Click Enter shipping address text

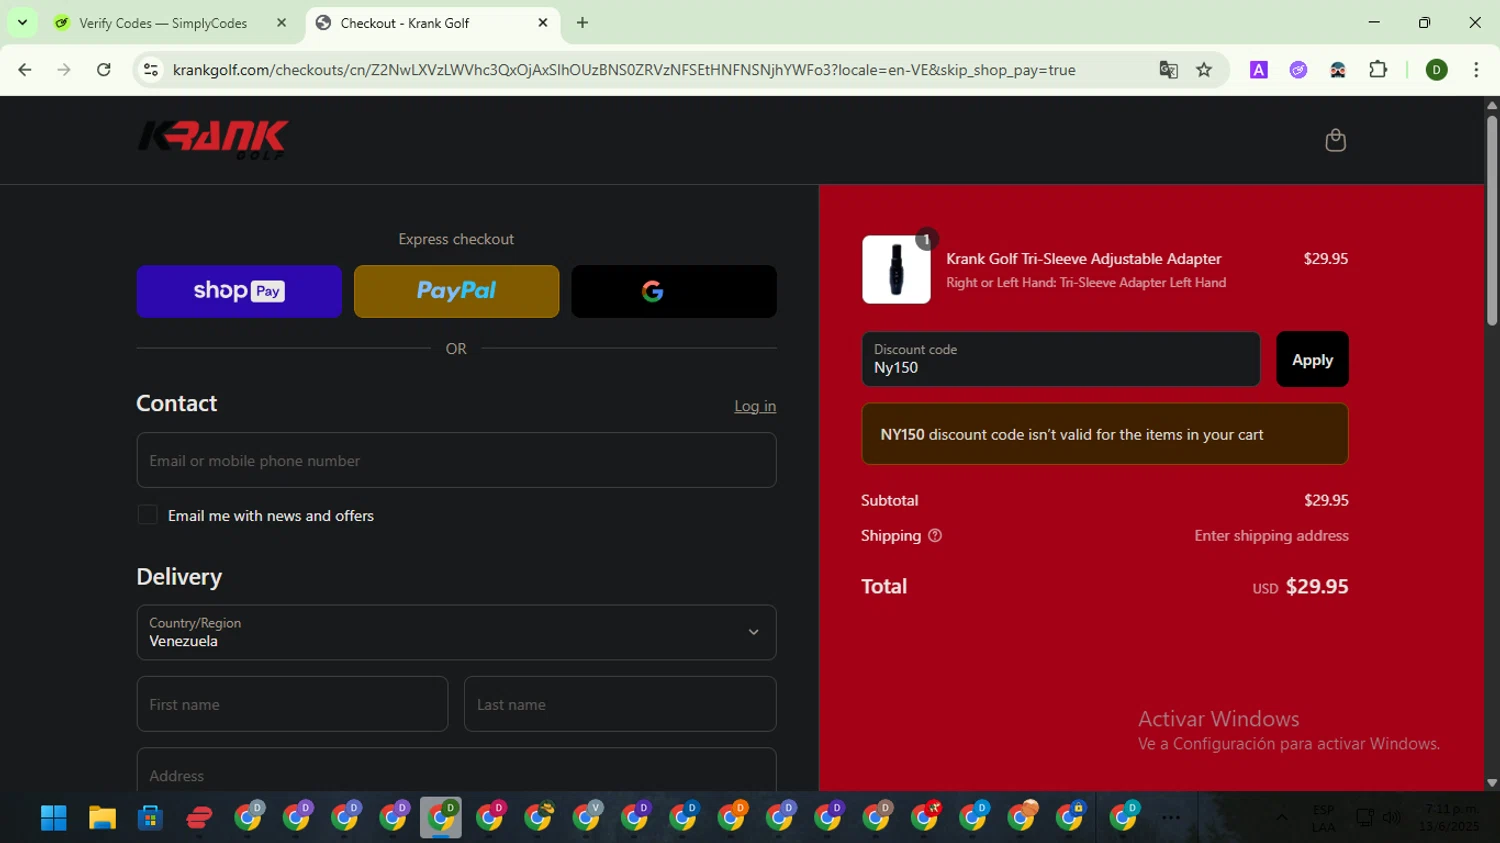(x=1271, y=536)
